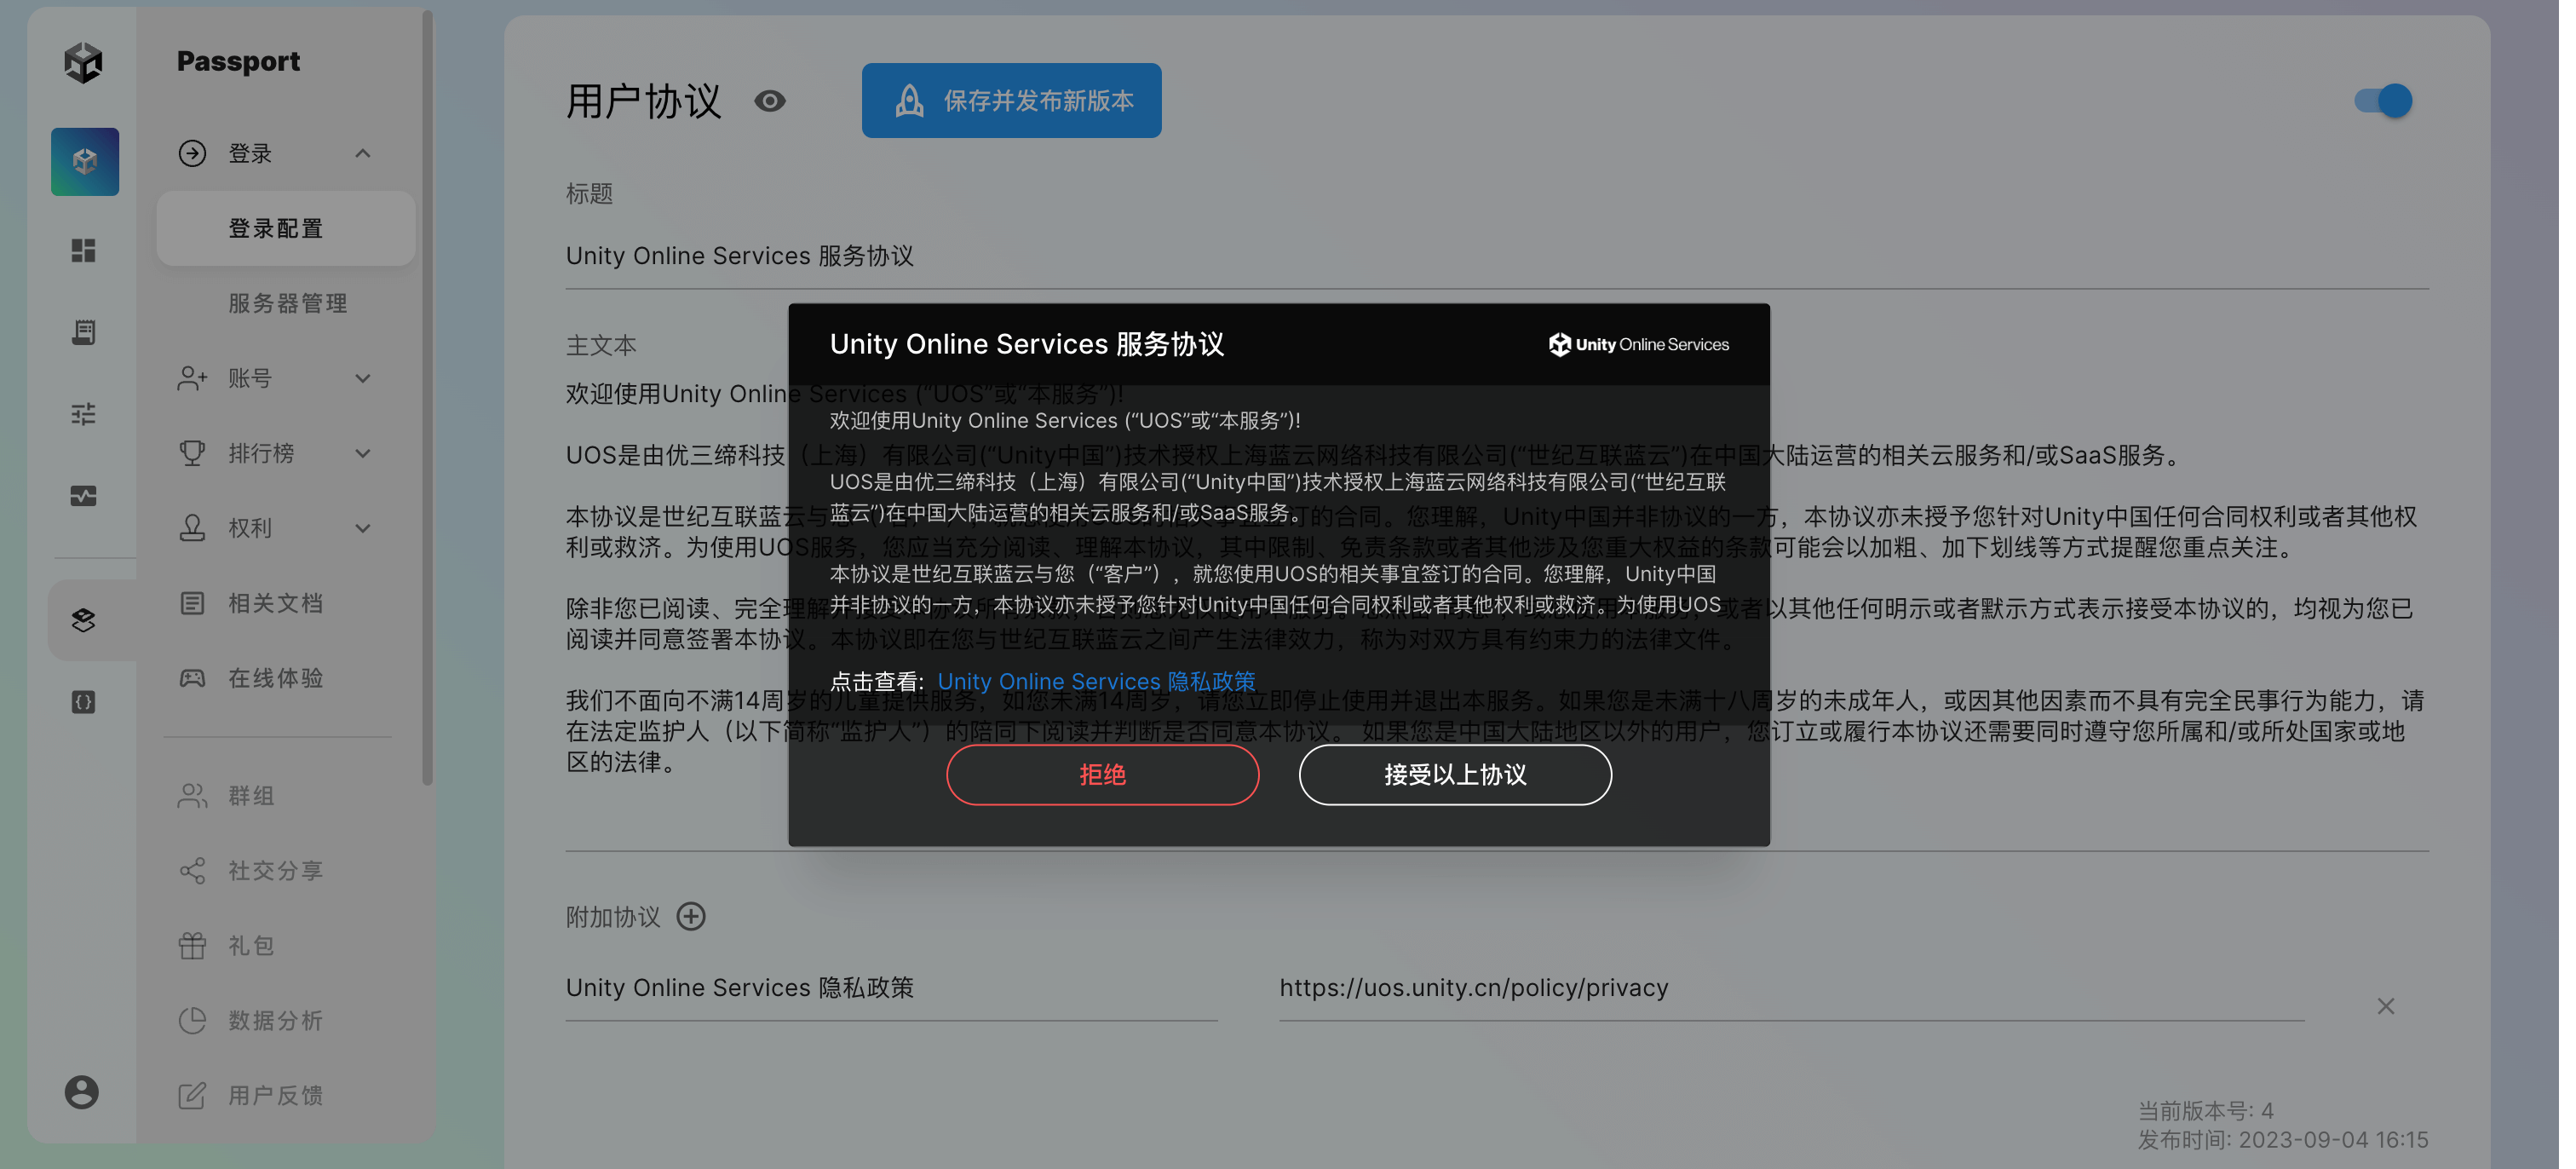The image size is (2576, 1169).
Task: Click the add icon next to 附加协议
Action: pyautogui.click(x=691, y=916)
